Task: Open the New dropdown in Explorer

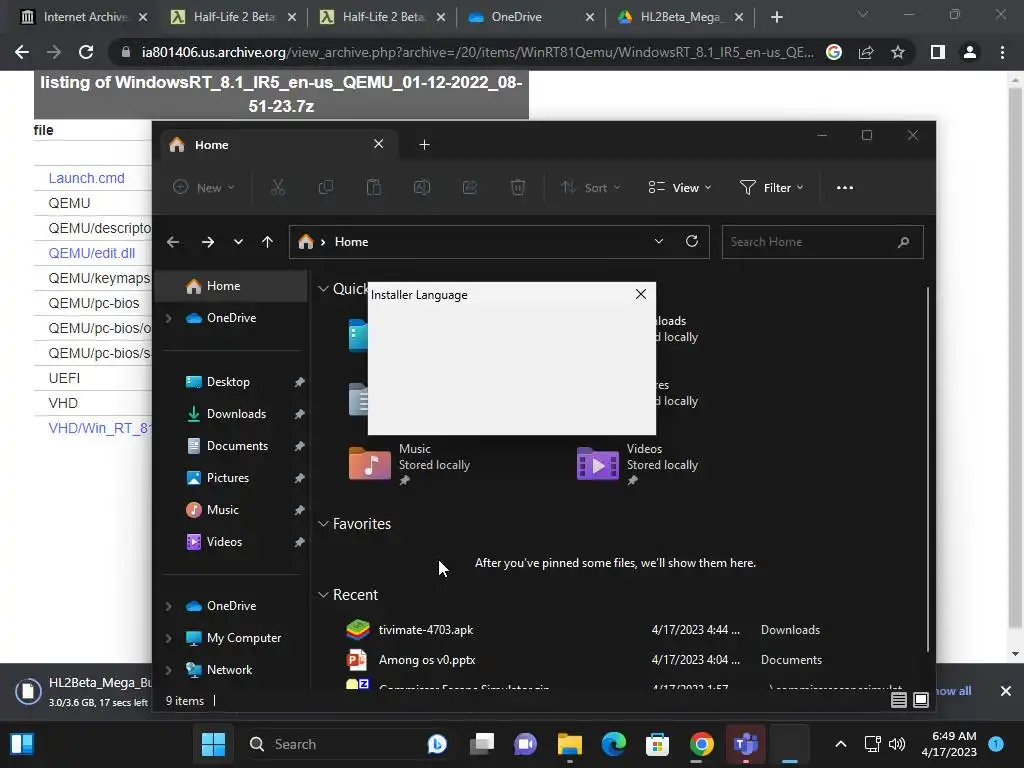Action: pos(203,187)
